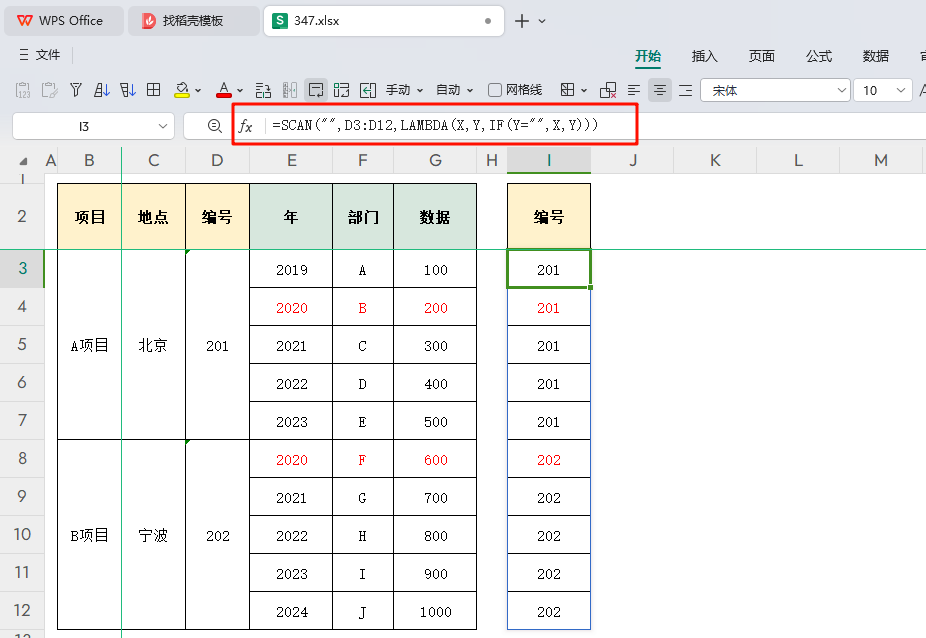The width and height of the screenshot is (926, 638).
Task: Open the 自动 dropdown
Action: [x=454, y=90]
